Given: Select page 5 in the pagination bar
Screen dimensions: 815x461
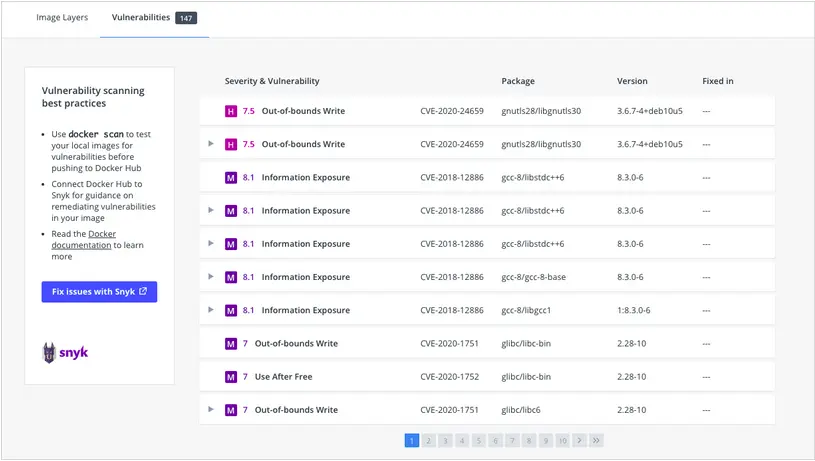Looking at the screenshot, I should 478,440.
